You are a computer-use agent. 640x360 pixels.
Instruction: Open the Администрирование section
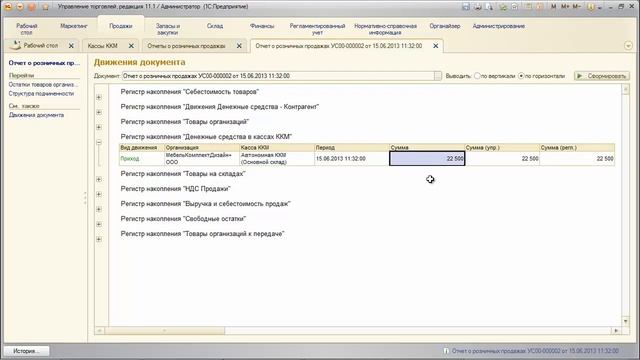[498, 26]
